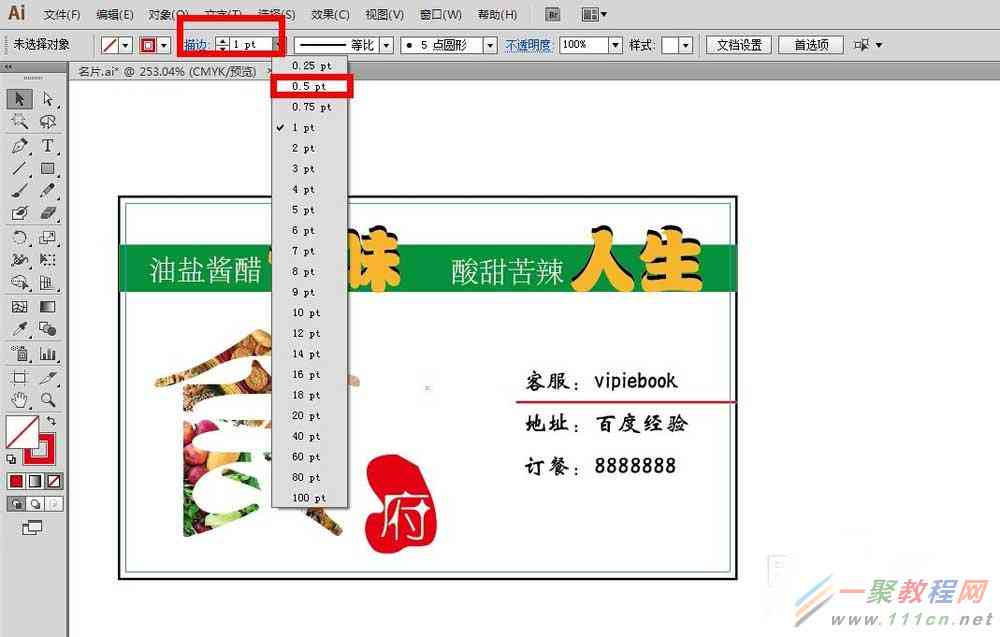The width and height of the screenshot is (1000, 637).
Task: Open the 编辑(E) menu
Action: tap(114, 14)
